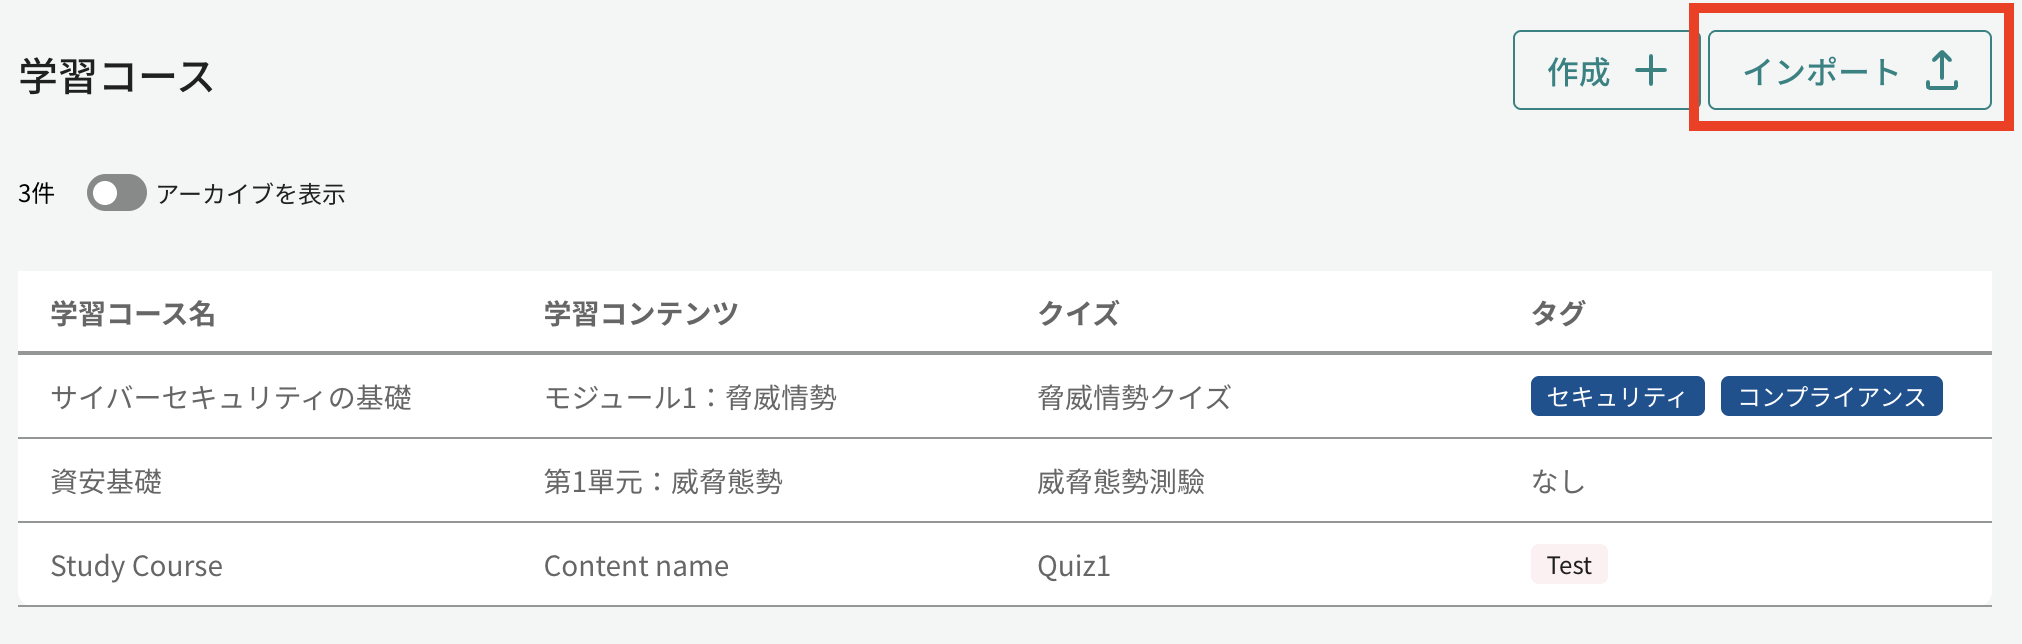Click the インポート button label
2022x644 pixels.
(1821, 72)
